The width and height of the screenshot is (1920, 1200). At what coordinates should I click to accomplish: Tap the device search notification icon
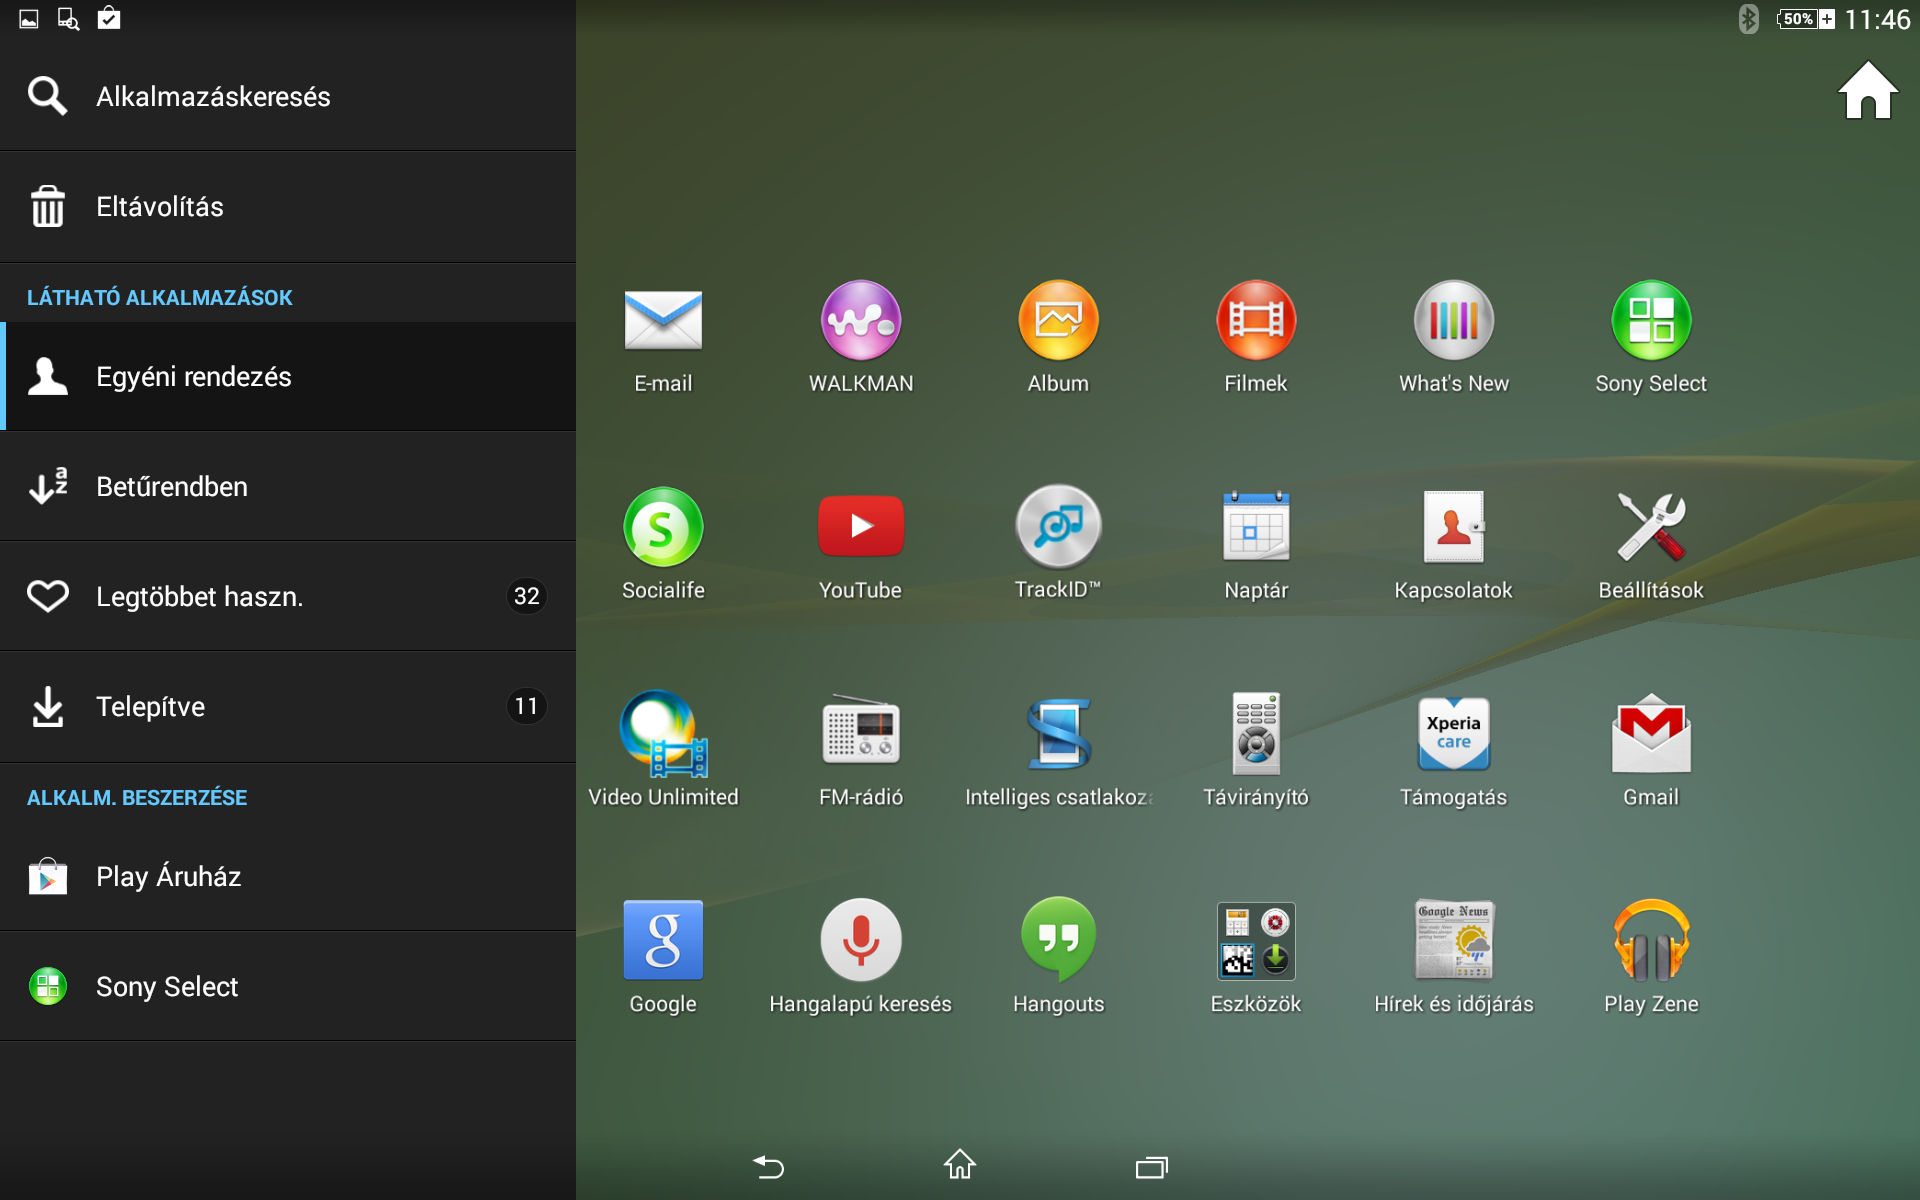pos(68,19)
